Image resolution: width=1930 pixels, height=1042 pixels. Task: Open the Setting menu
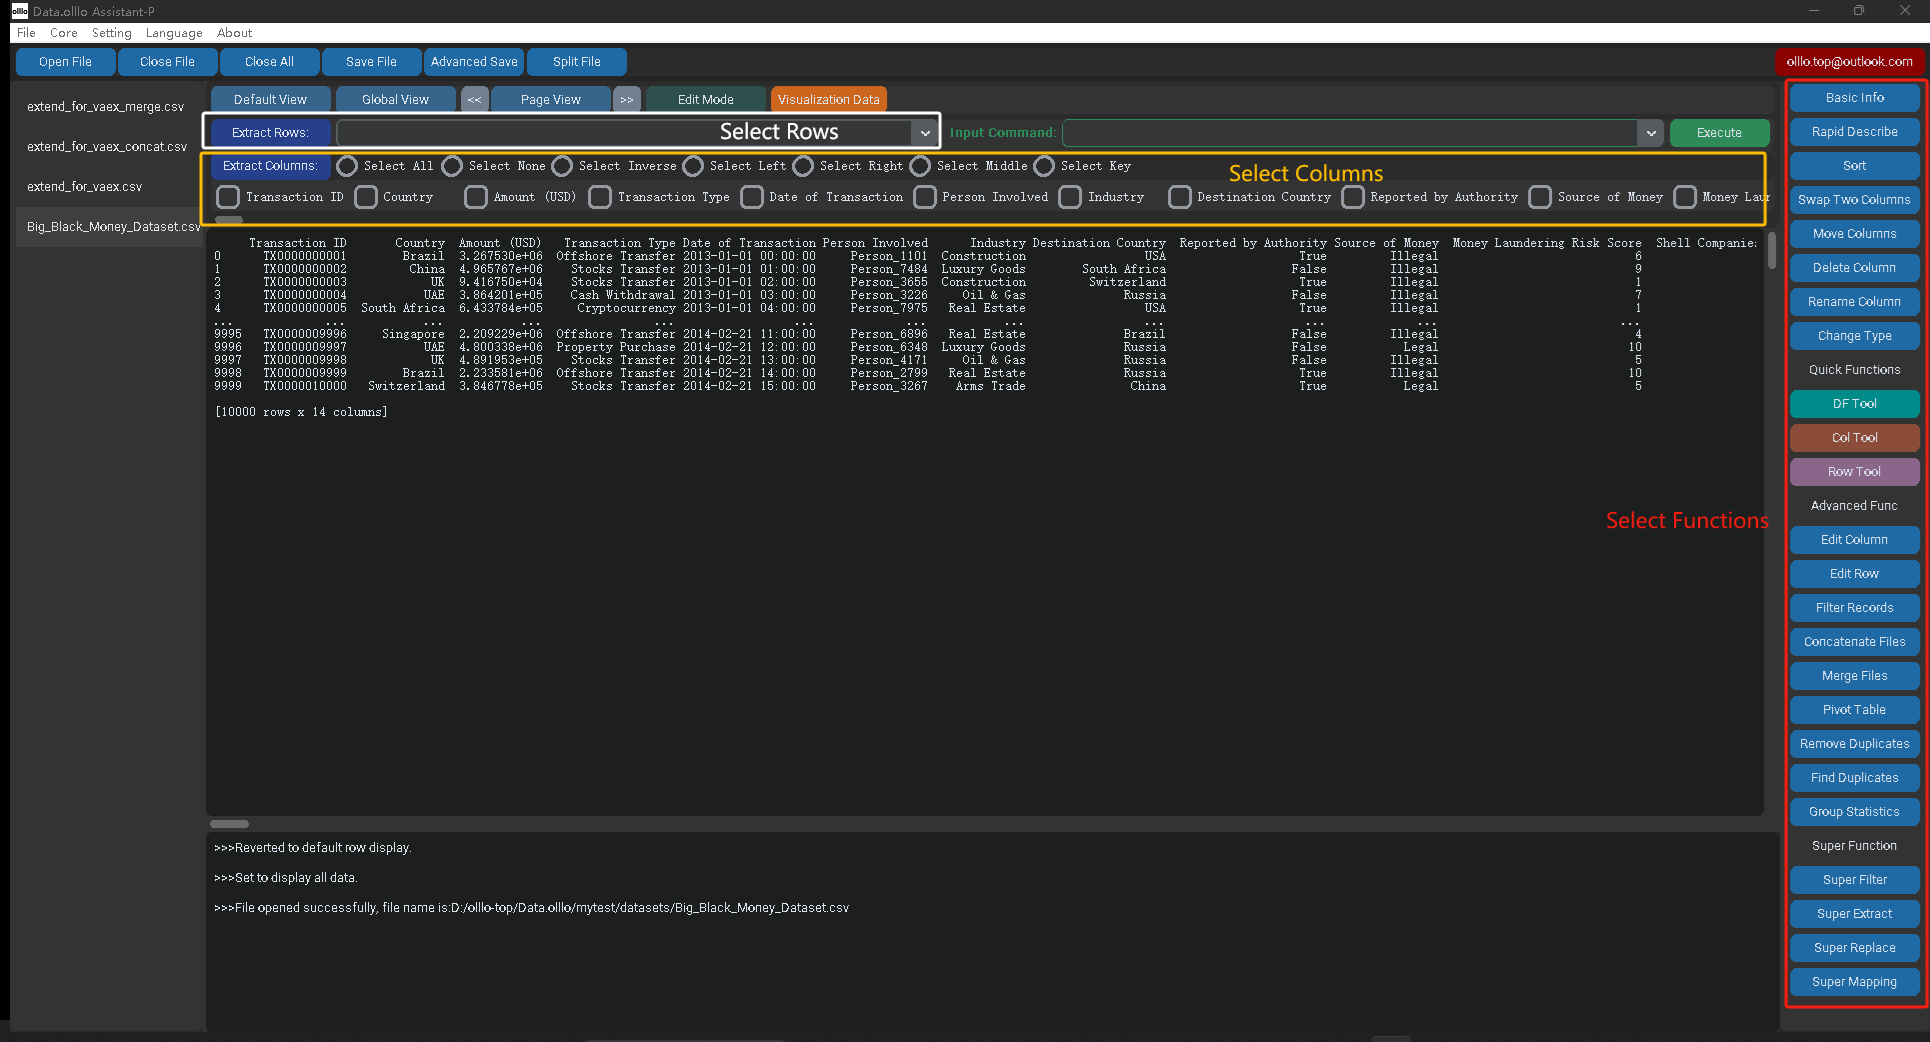click(112, 33)
